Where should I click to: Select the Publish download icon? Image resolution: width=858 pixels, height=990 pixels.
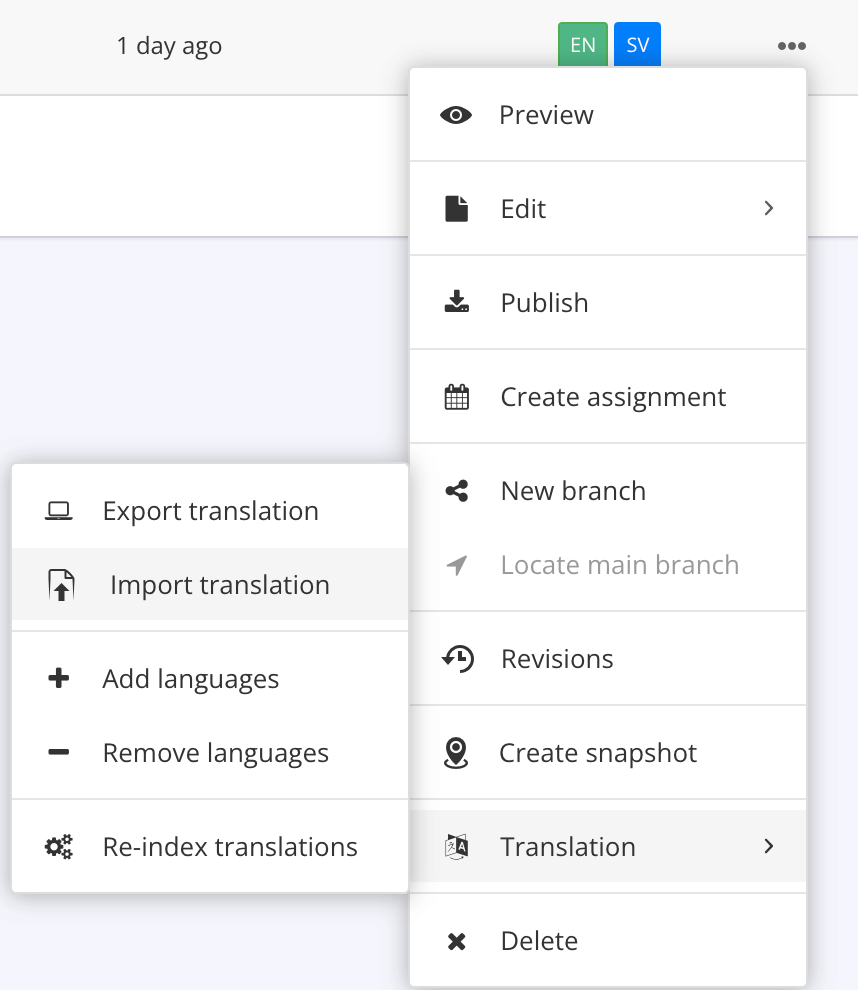click(x=456, y=302)
